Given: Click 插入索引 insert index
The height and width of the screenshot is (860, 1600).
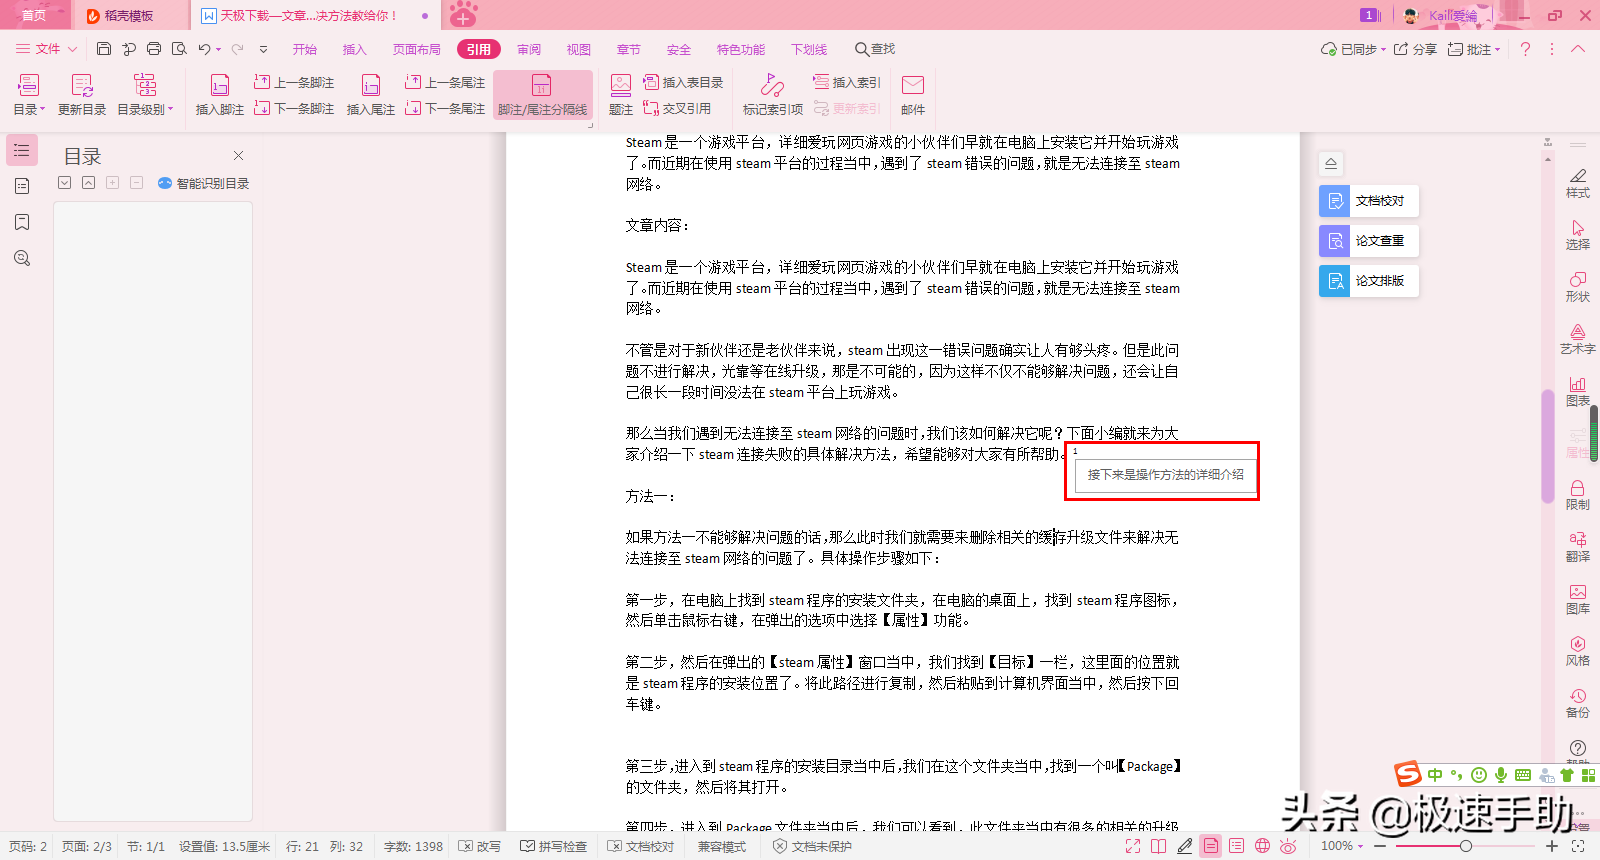Looking at the screenshot, I should [847, 82].
